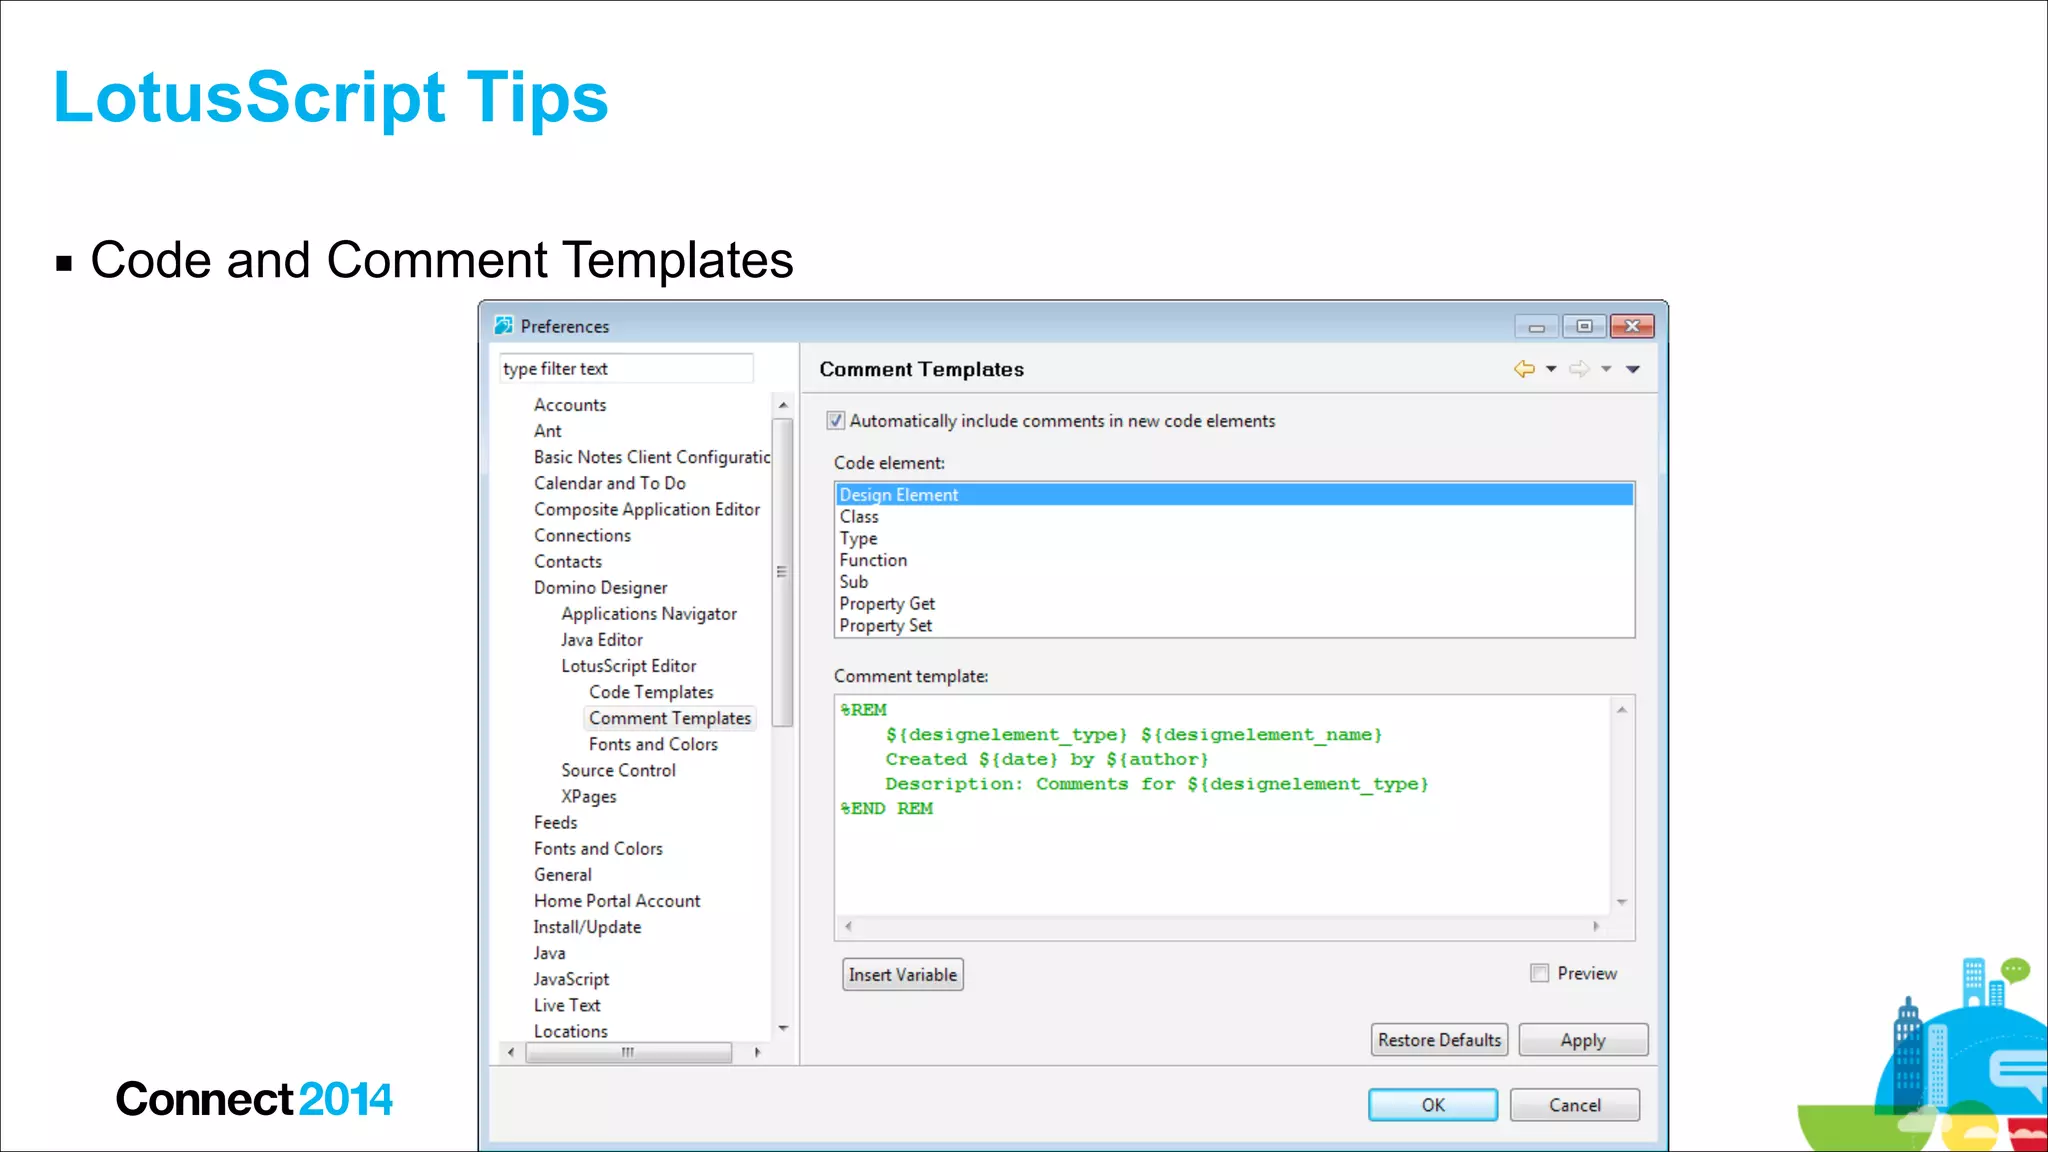Click comment template scroll-left arrow
The image size is (2048, 1152).
pos(848,926)
